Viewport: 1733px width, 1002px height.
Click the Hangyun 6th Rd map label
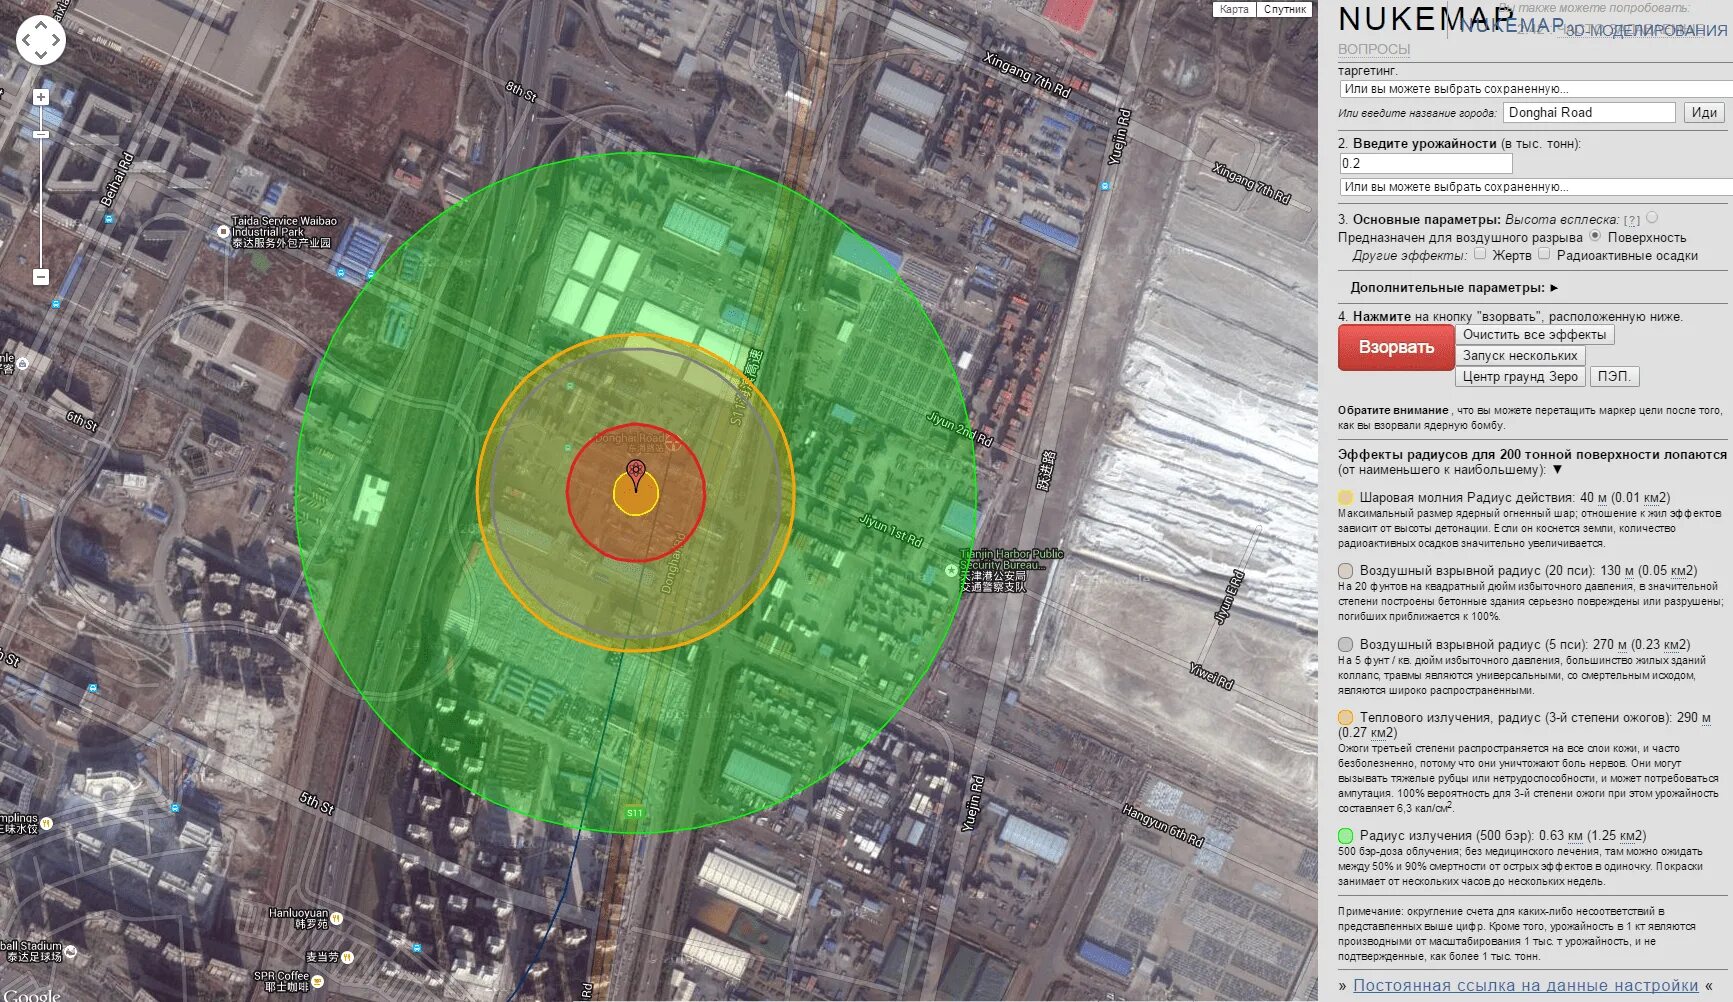1163,826
